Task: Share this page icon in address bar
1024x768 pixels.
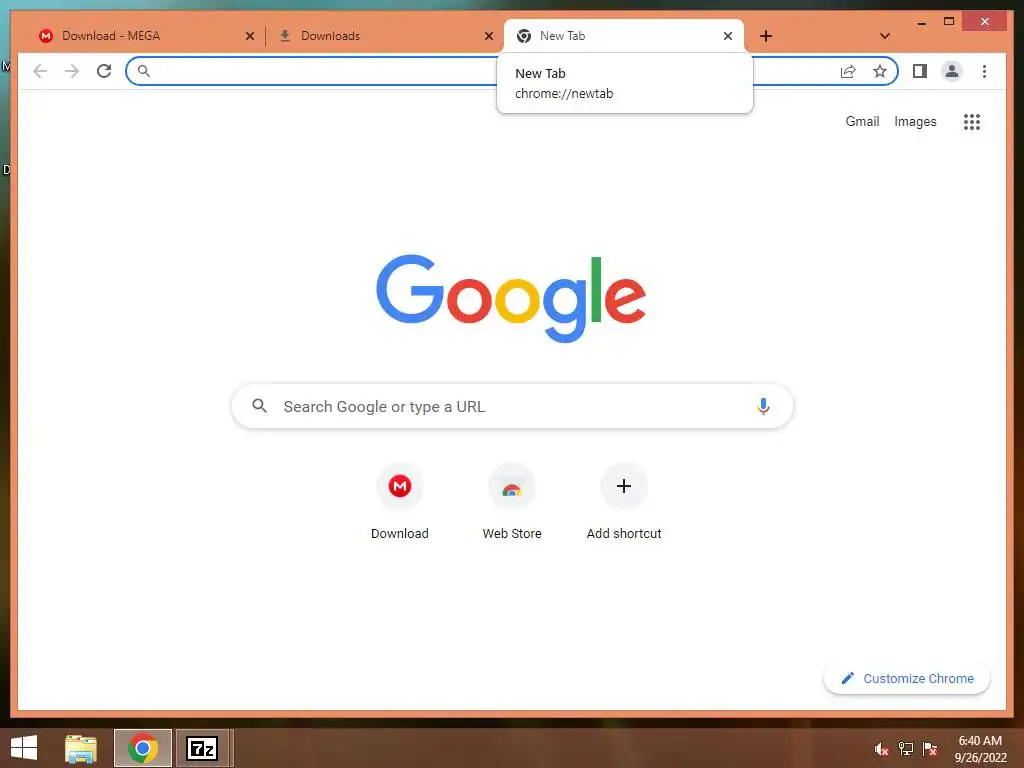Action: coord(848,71)
